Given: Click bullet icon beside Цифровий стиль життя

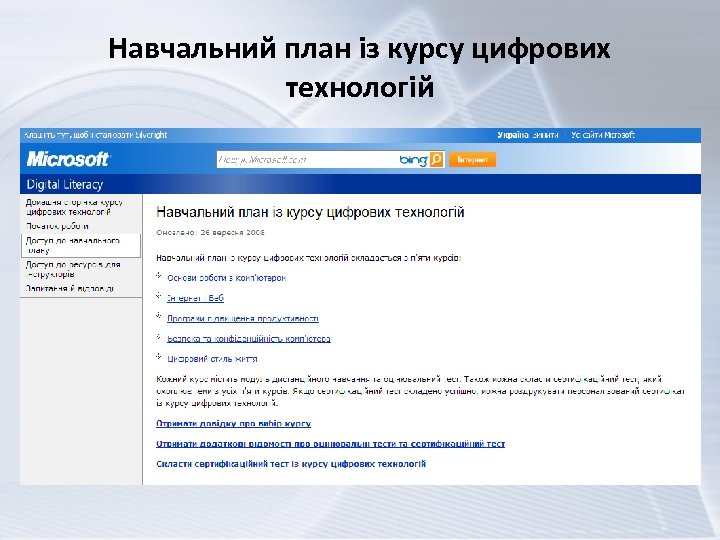Looking at the screenshot, I should [159, 356].
